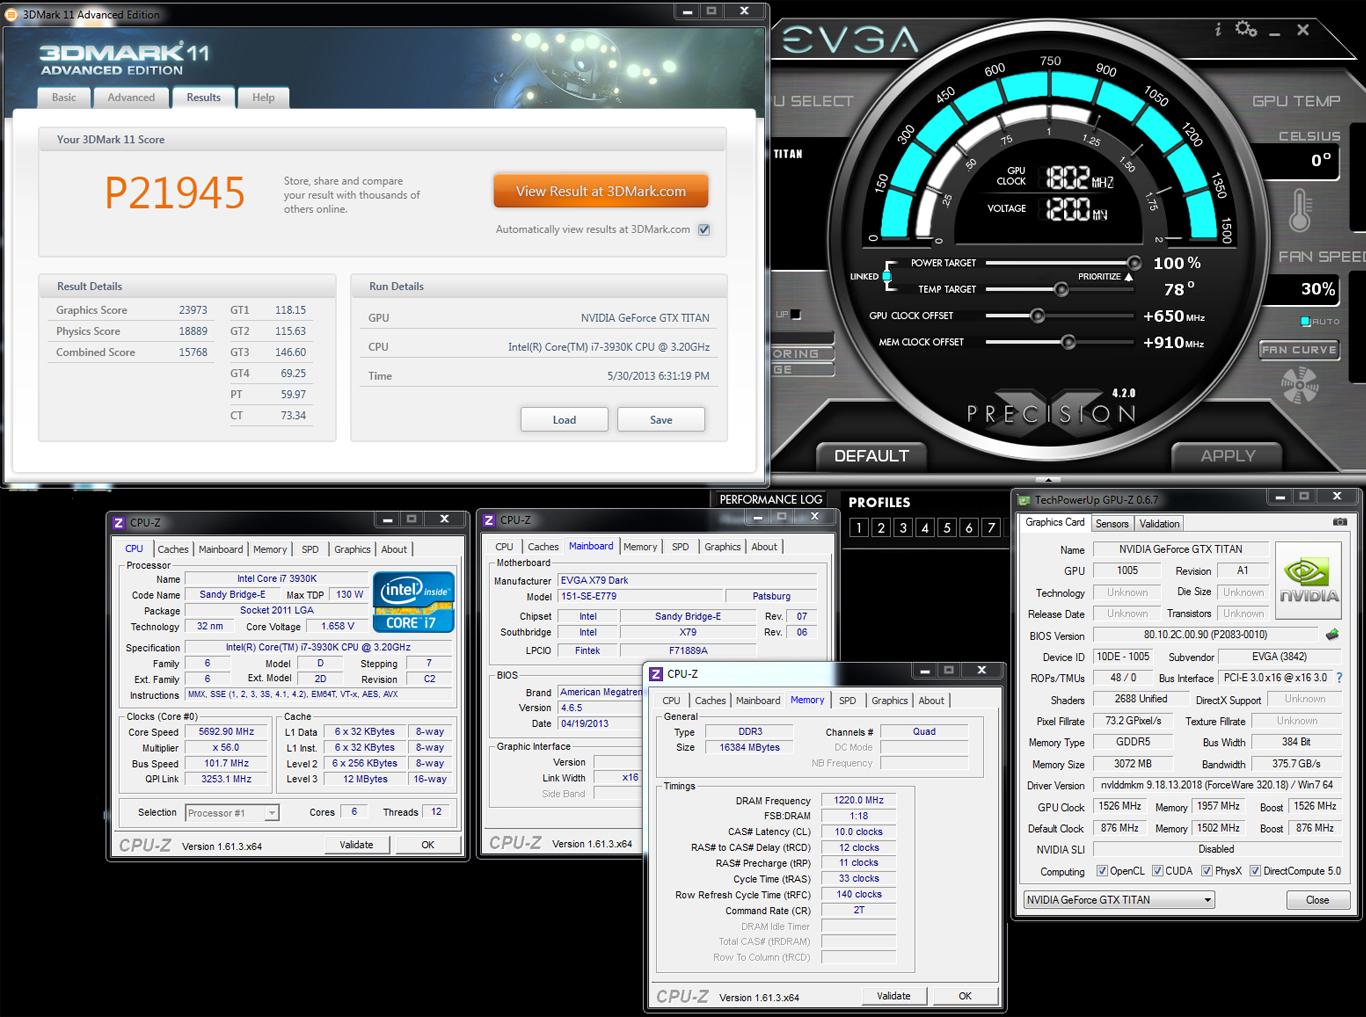Adjust the Mem Clock Offset slider
Viewport: 1366px width, 1017px height.
pos(1068,342)
